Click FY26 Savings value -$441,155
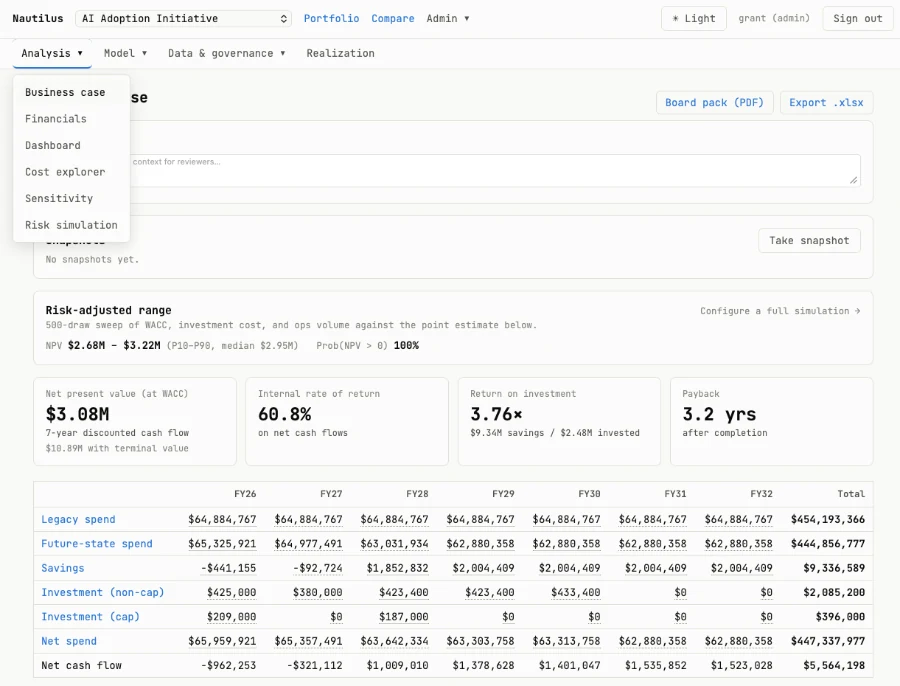Screen dimensions: 900x686 228,568
